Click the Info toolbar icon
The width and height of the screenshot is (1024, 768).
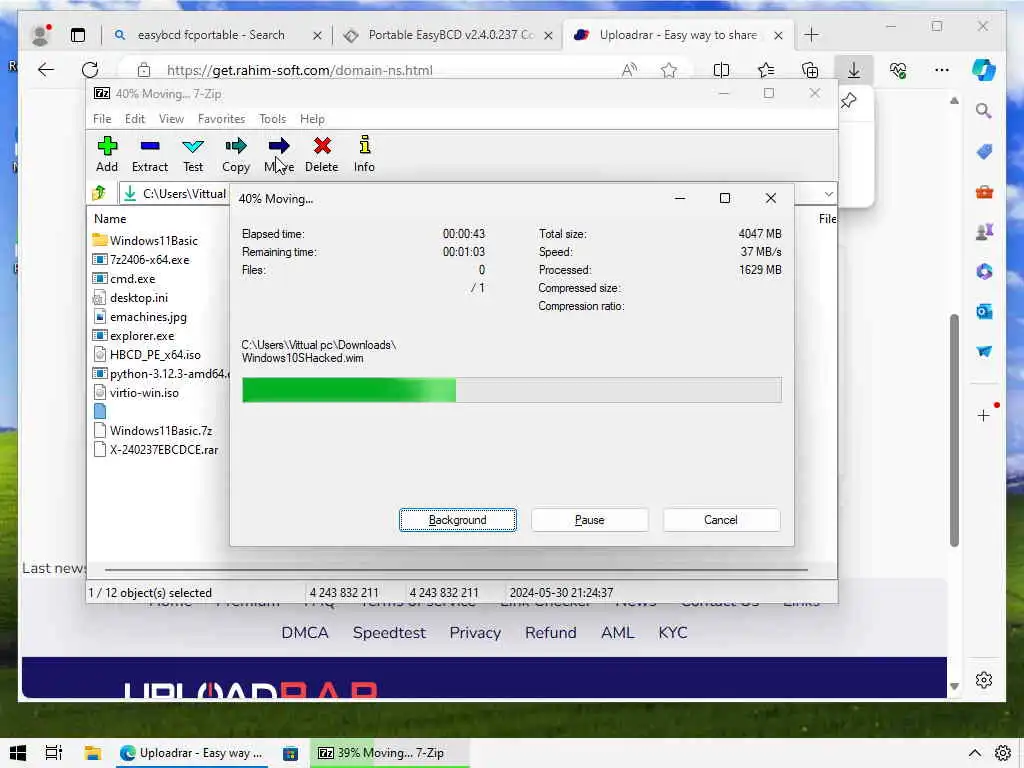(x=364, y=154)
